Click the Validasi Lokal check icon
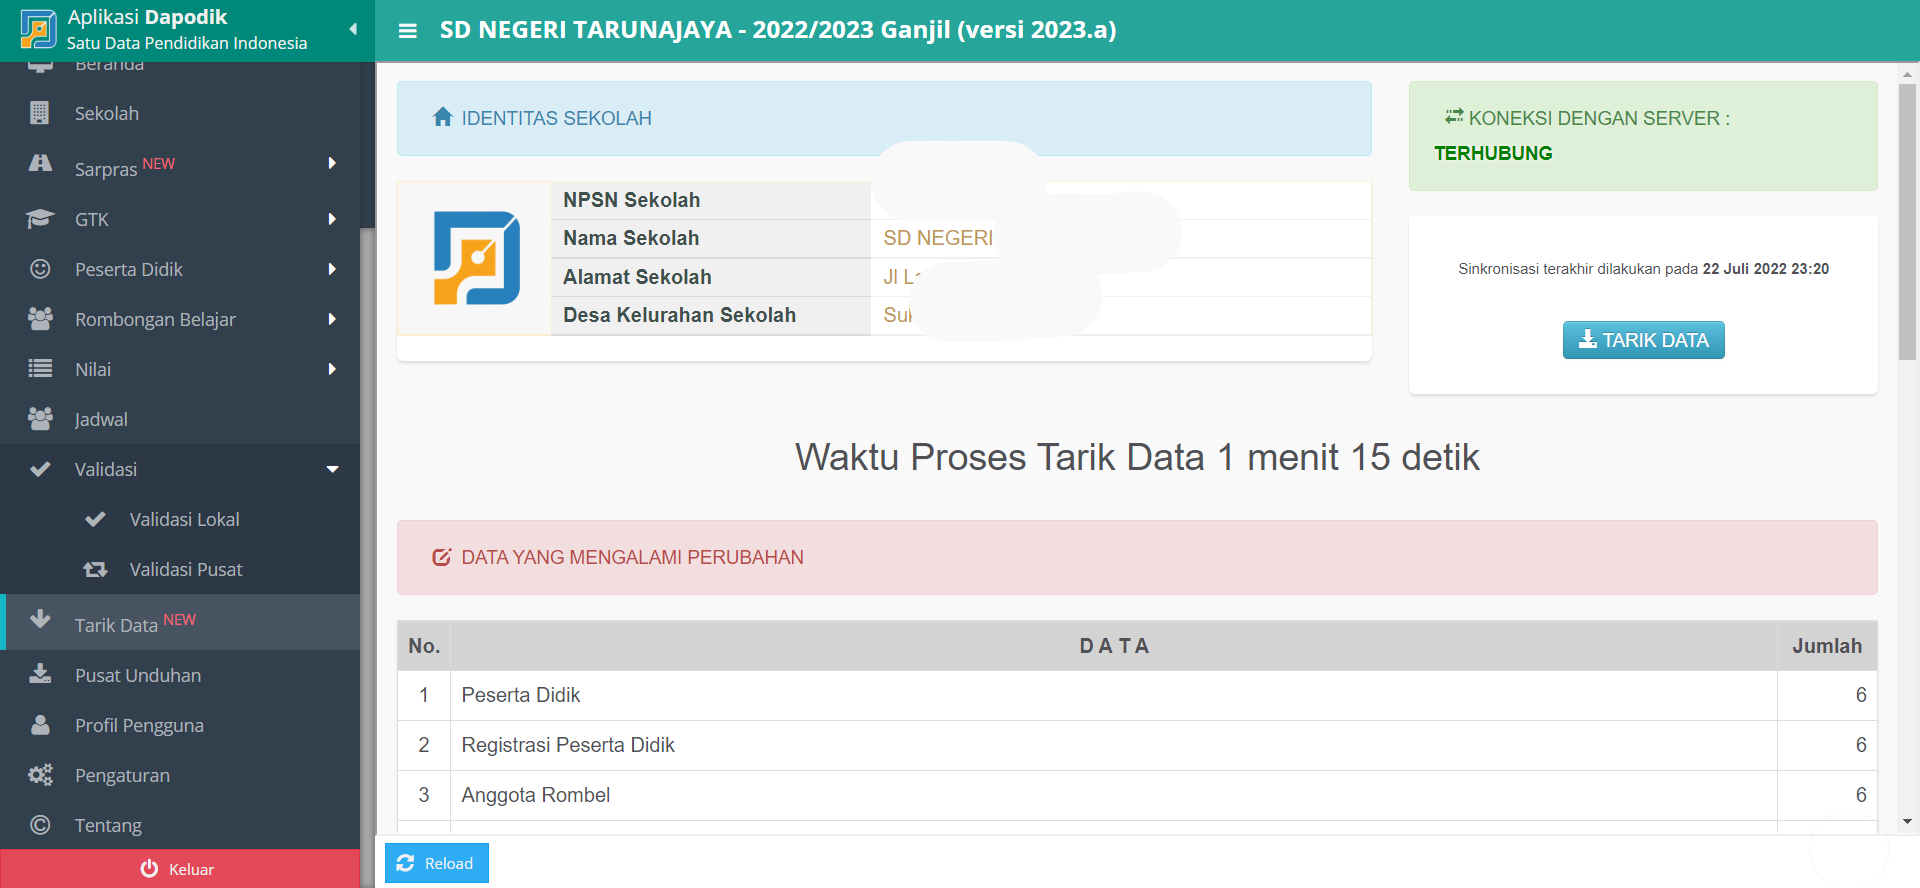1920x888 pixels. click(95, 519)
